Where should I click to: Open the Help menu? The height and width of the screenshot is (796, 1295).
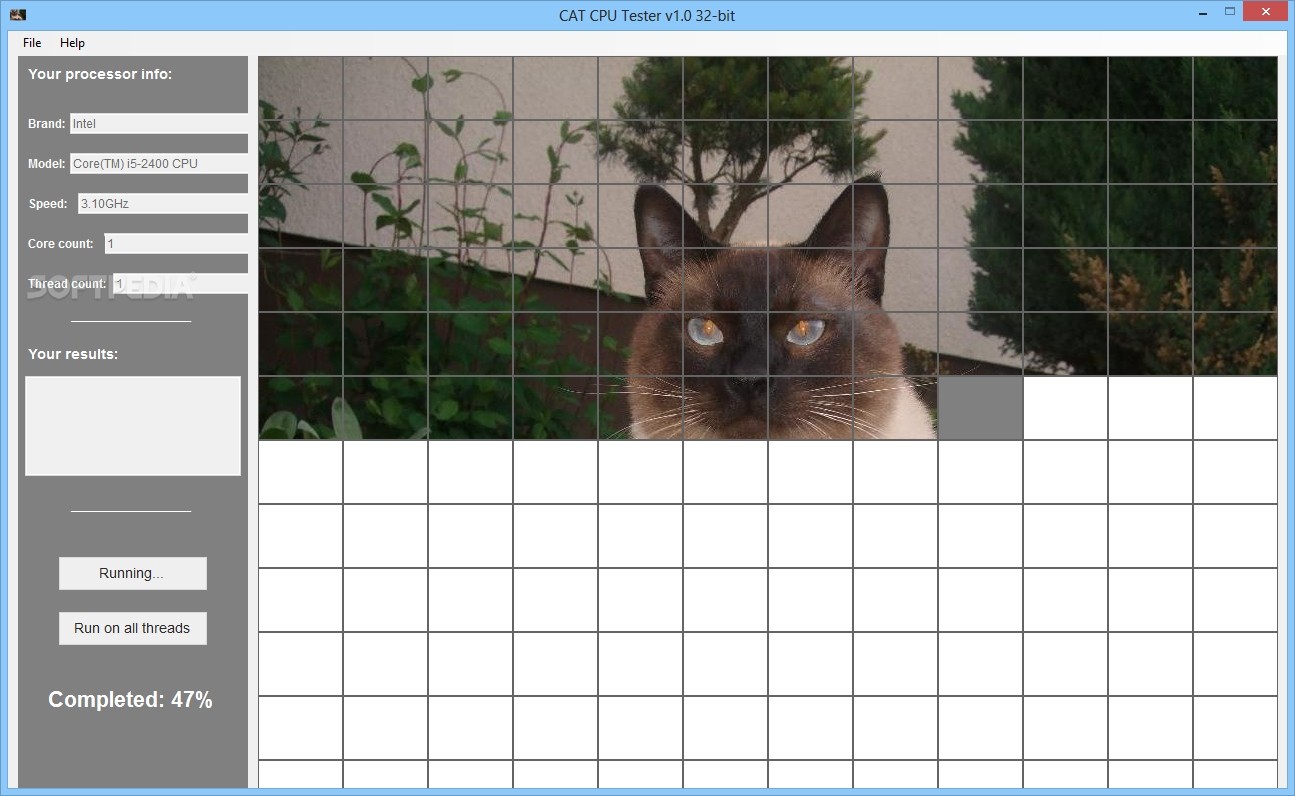[72, 43]
